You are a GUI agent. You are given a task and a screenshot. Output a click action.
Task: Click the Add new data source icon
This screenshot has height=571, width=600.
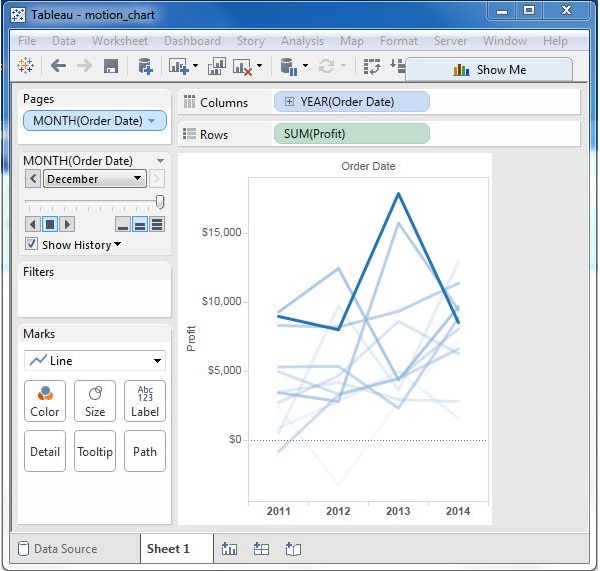click(x=146, y=66)
